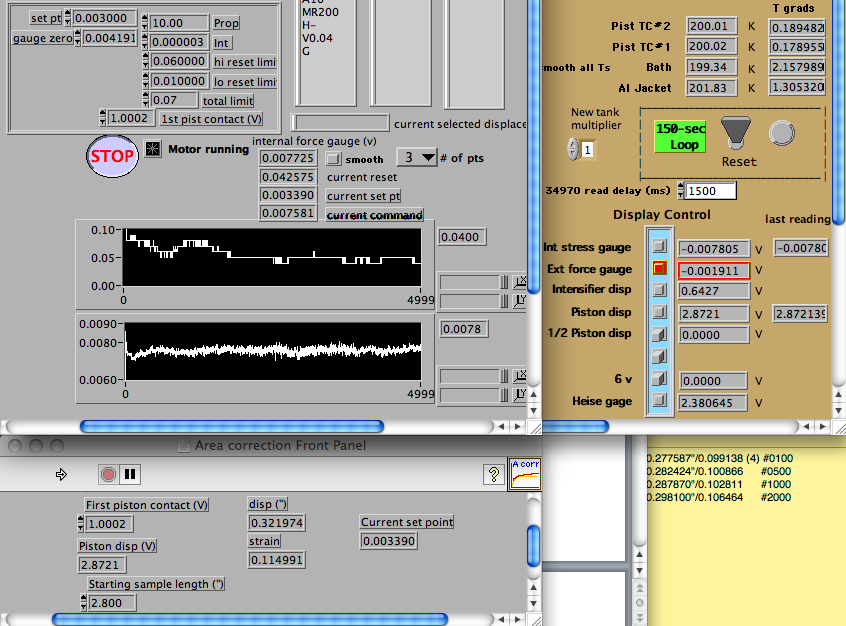
Task: Click the upper chart X-axis autoscale lock icon
Action: point(520,281)
